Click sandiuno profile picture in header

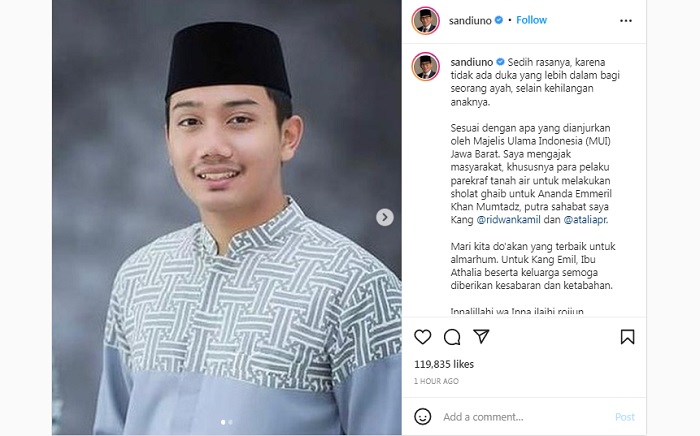[425, 21]
